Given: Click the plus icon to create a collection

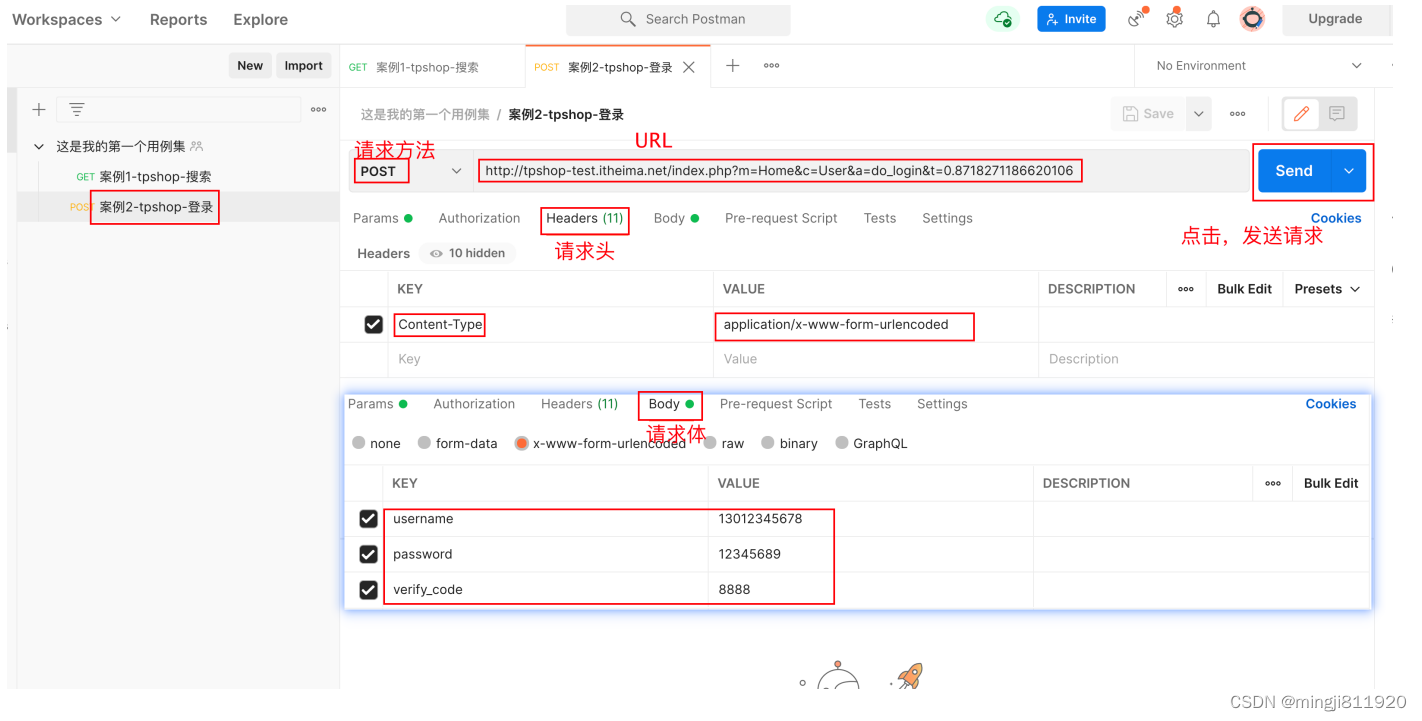Looking at the screenshot, I should [x=39, y=110].
